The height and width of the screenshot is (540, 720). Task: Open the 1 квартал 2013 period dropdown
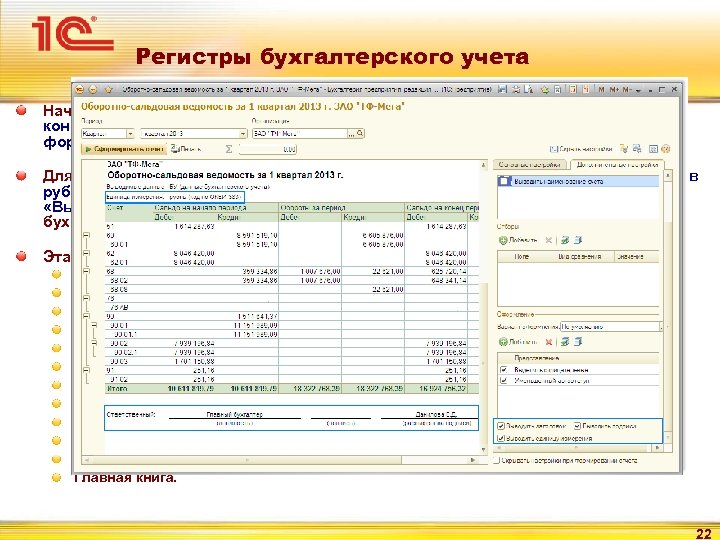pyautogui.click(x=243, y=134)
